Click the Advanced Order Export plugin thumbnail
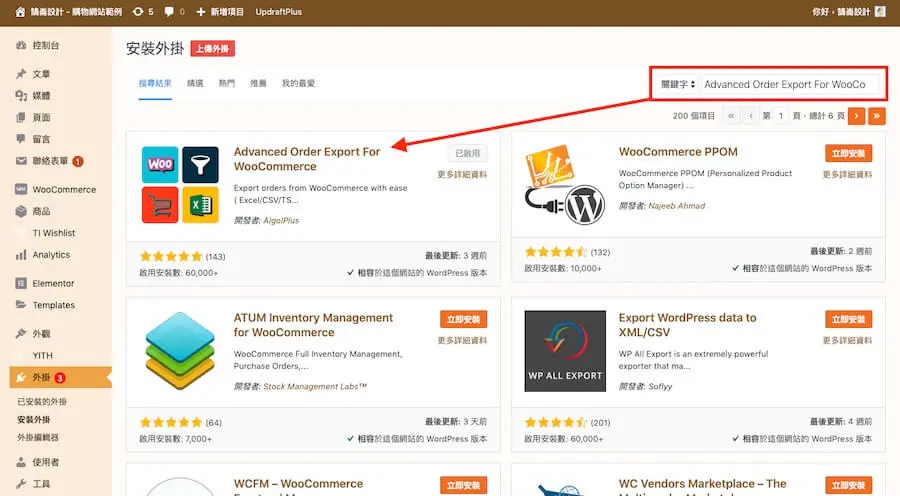 point(180,185)
